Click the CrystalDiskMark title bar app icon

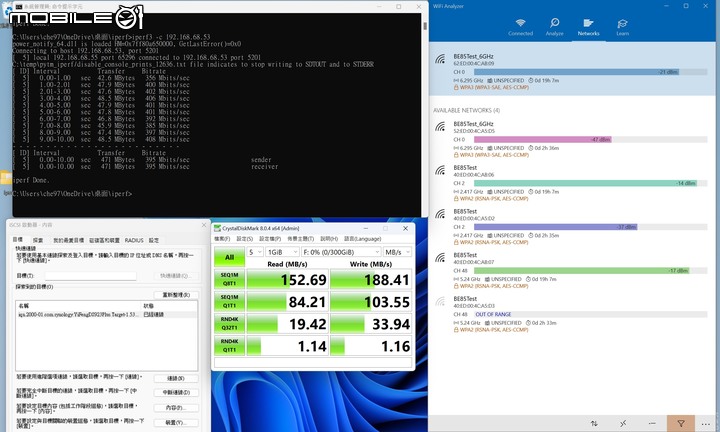(x=217, y=228)
